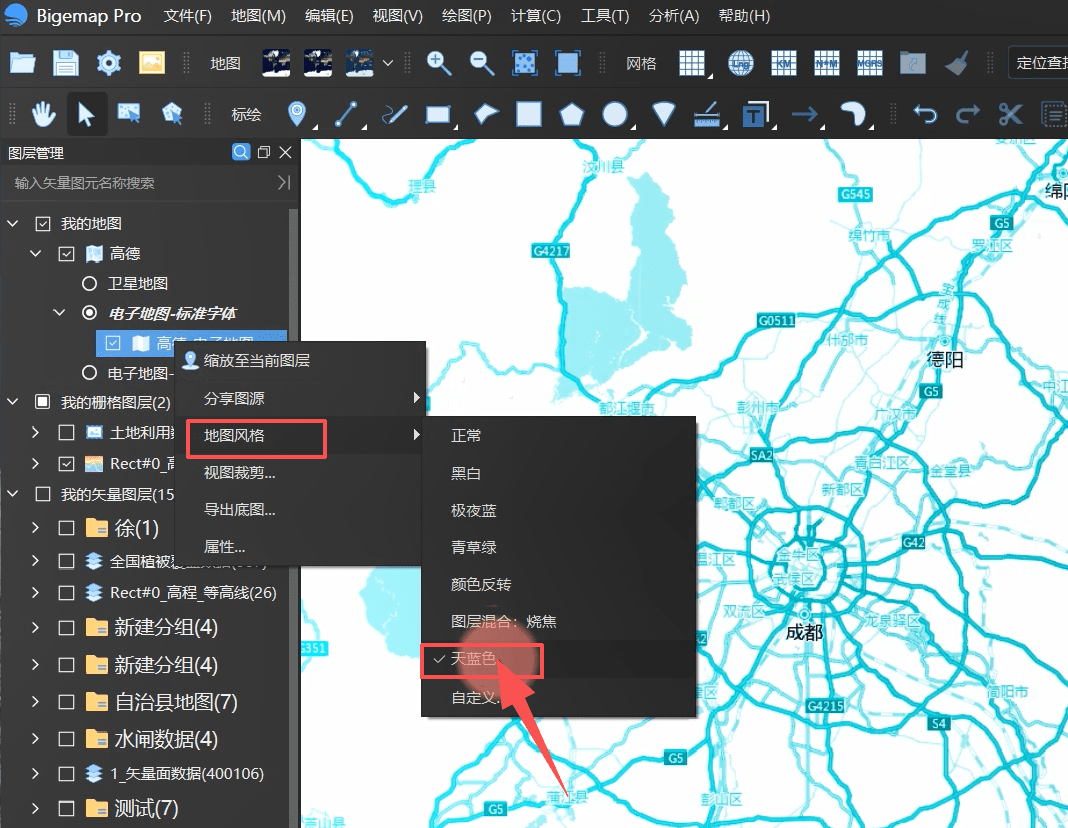Click vector element name search field
Viewport: 1068px width, 828px height.
140,182
